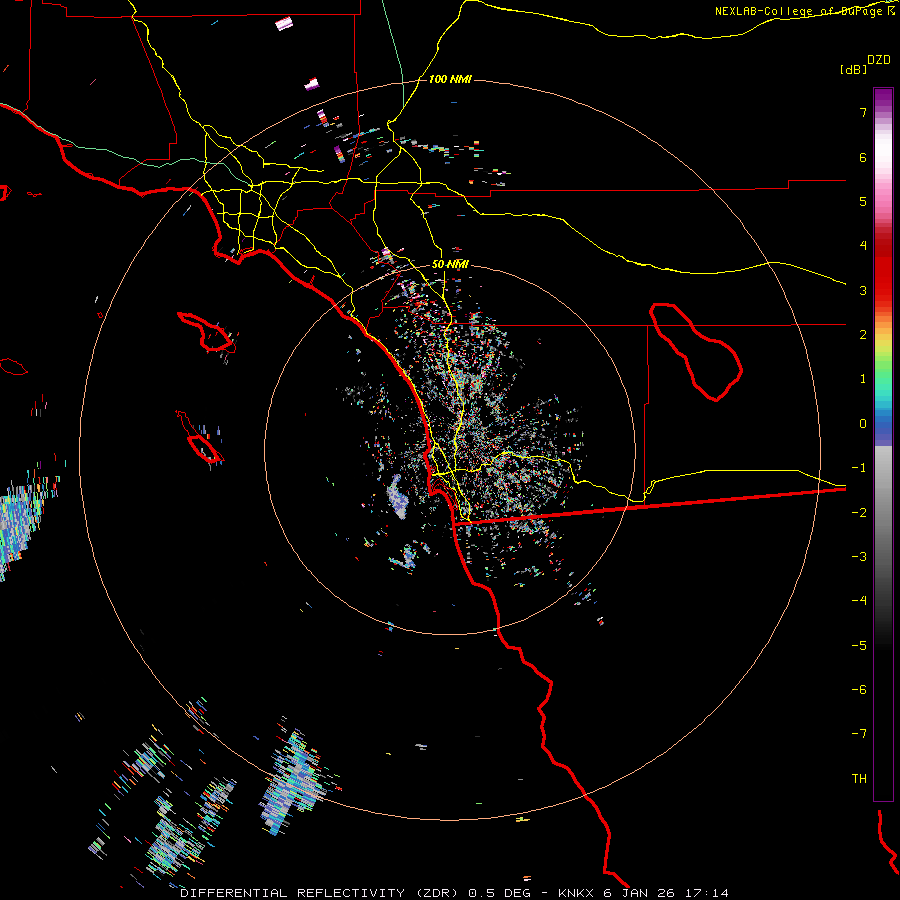Click the "[dB]" units label
Image resolution: width=900 pixels, height=900 pixels.
853,69
